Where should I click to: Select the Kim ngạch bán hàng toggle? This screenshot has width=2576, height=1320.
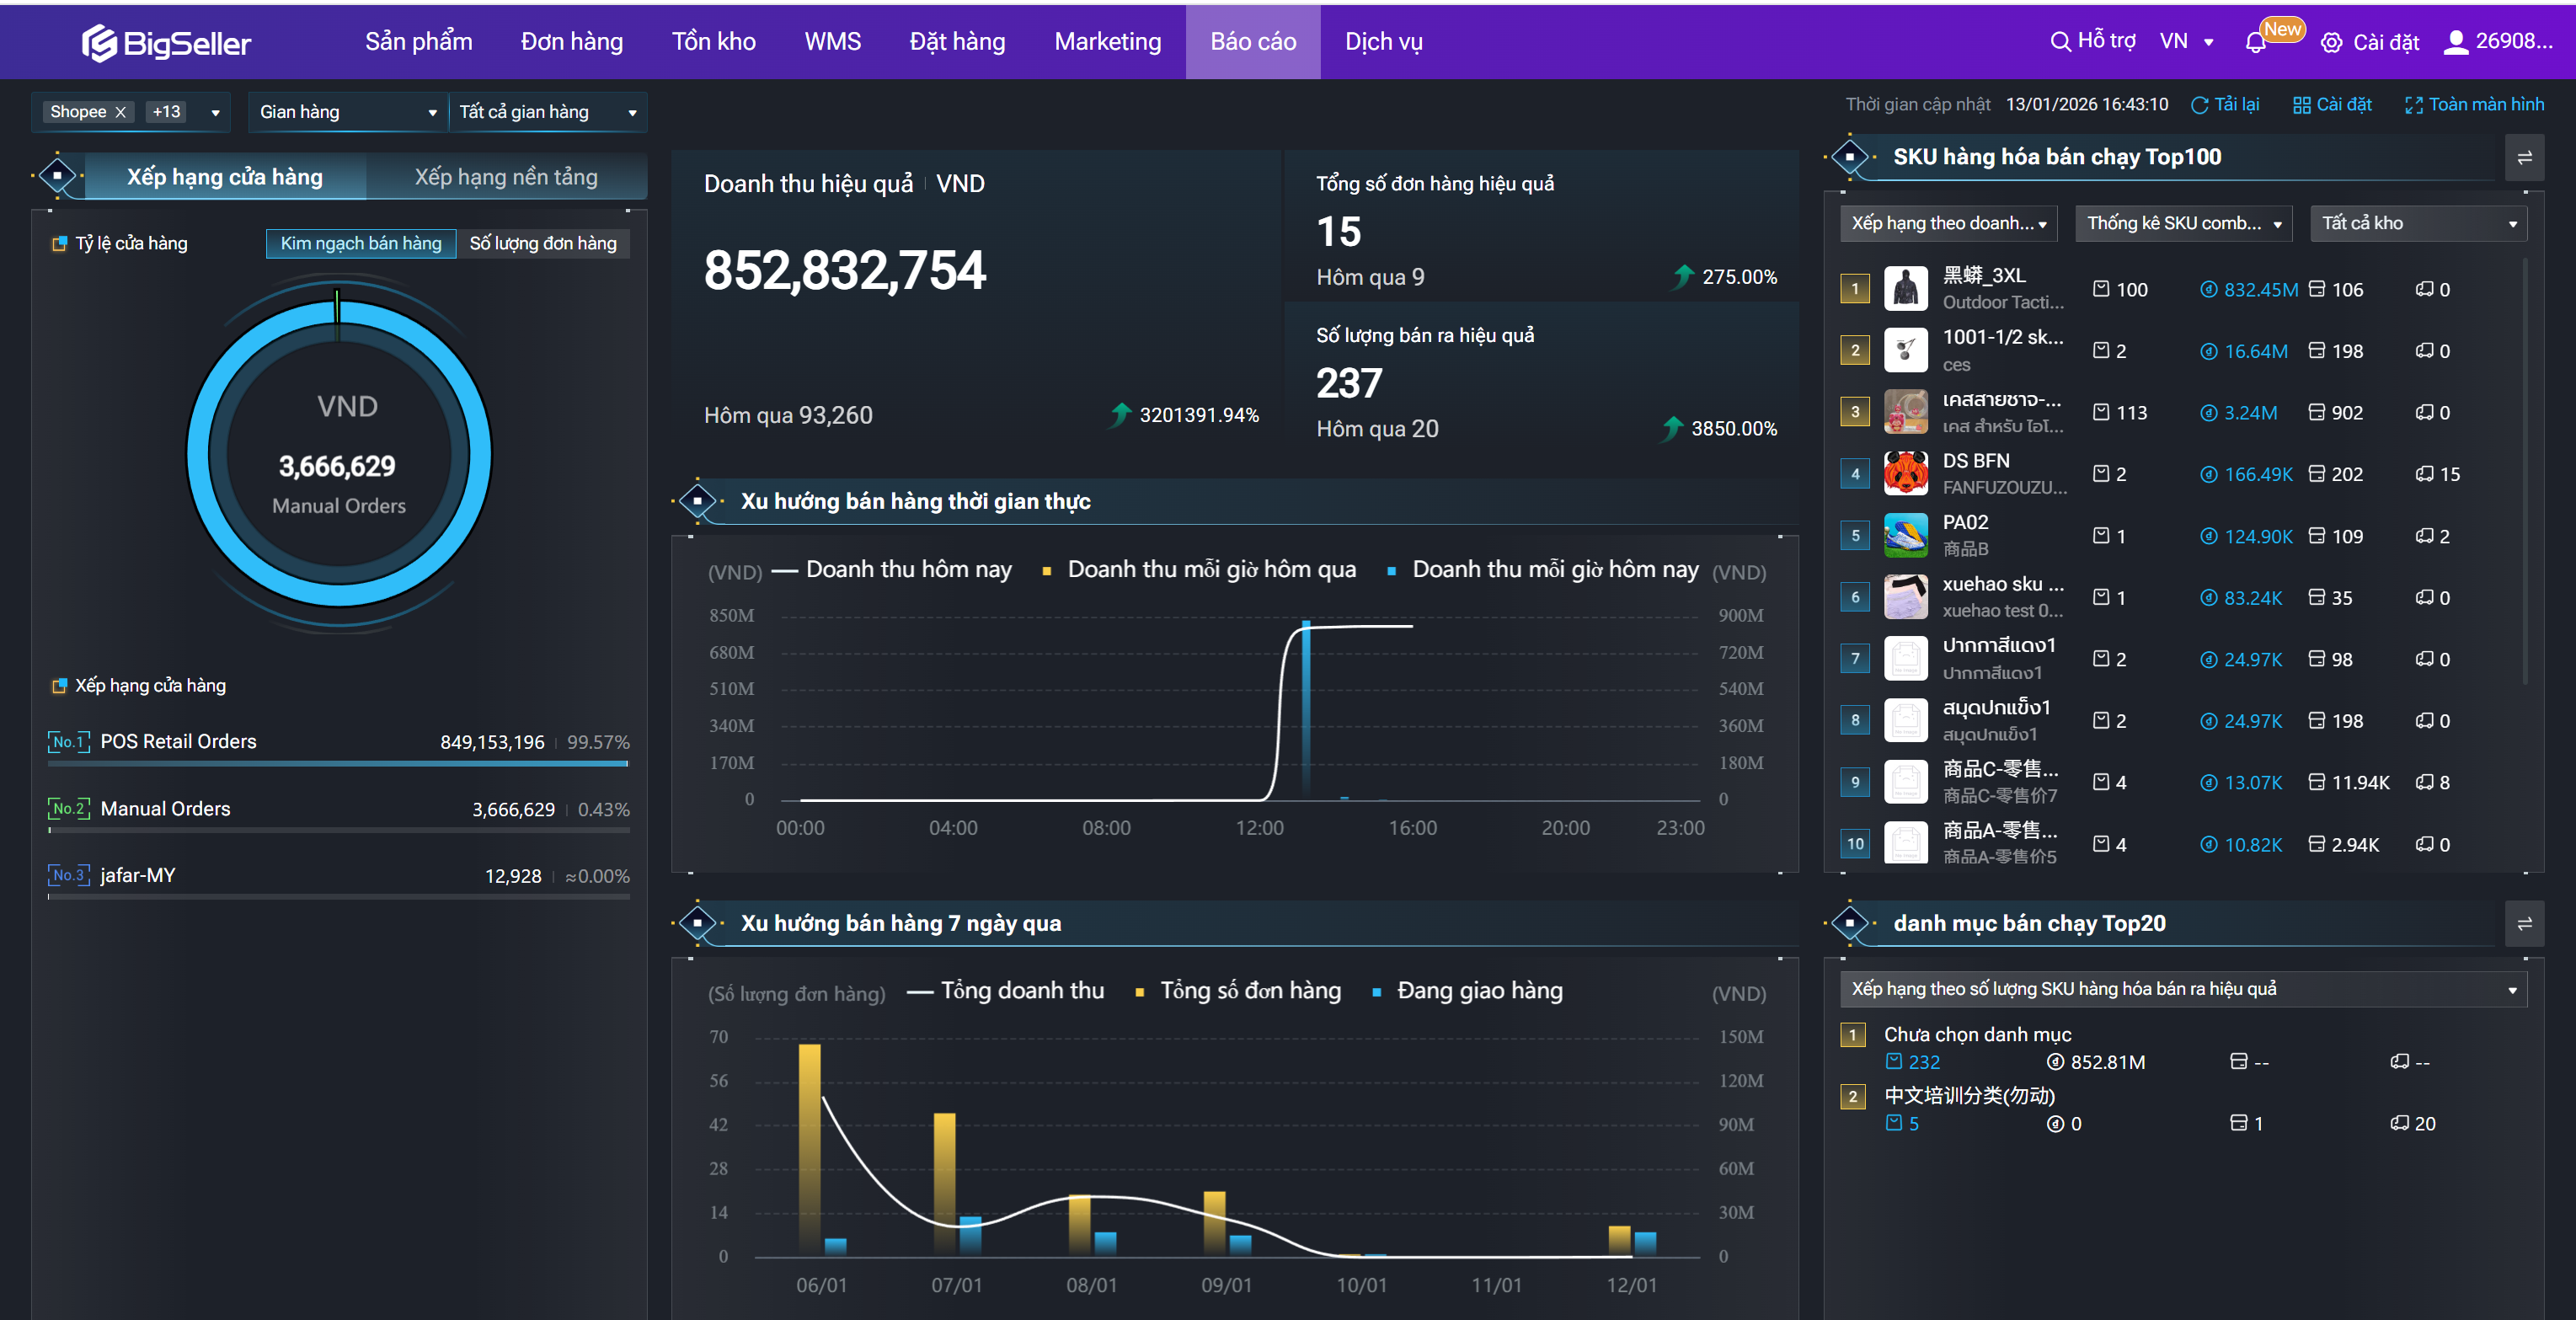(360, 243)
